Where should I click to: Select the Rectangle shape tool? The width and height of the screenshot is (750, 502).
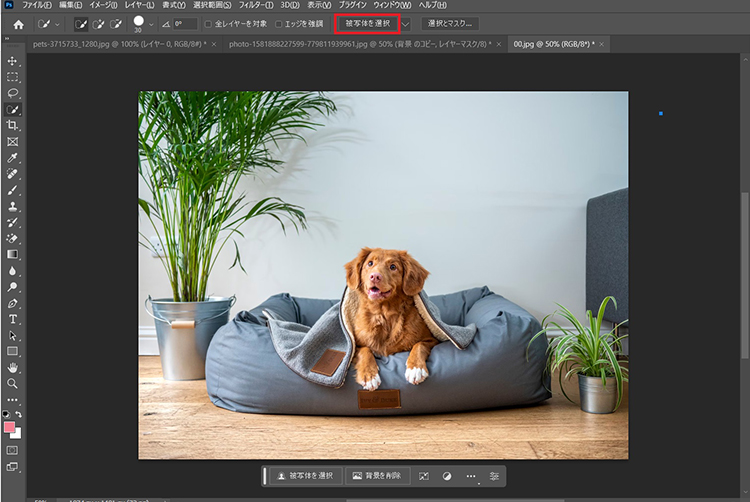[x=12, y=351]
